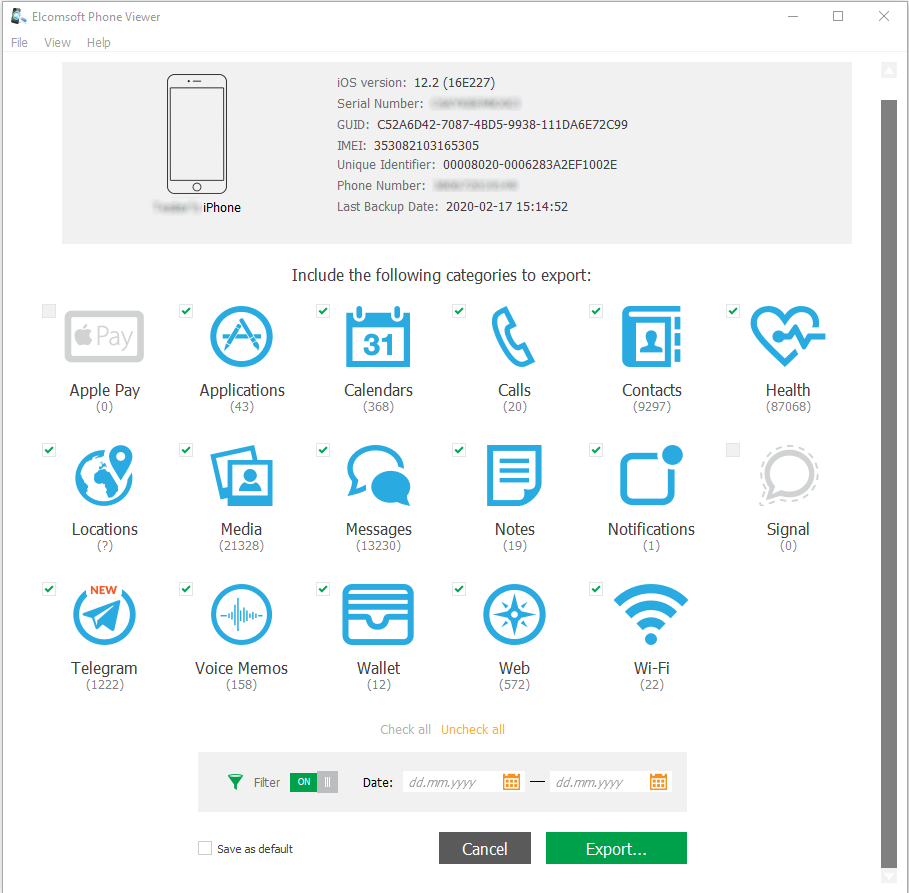Image resolution: width=909 pixels, height=893 pixels.
Task: Click the Uncheck all link
Action: [472, 729]
